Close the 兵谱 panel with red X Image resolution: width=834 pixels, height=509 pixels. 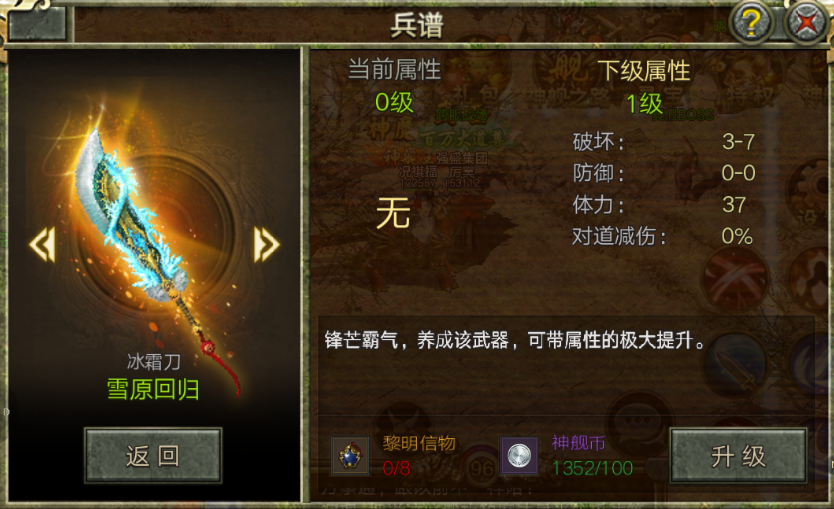coord(807,23)
